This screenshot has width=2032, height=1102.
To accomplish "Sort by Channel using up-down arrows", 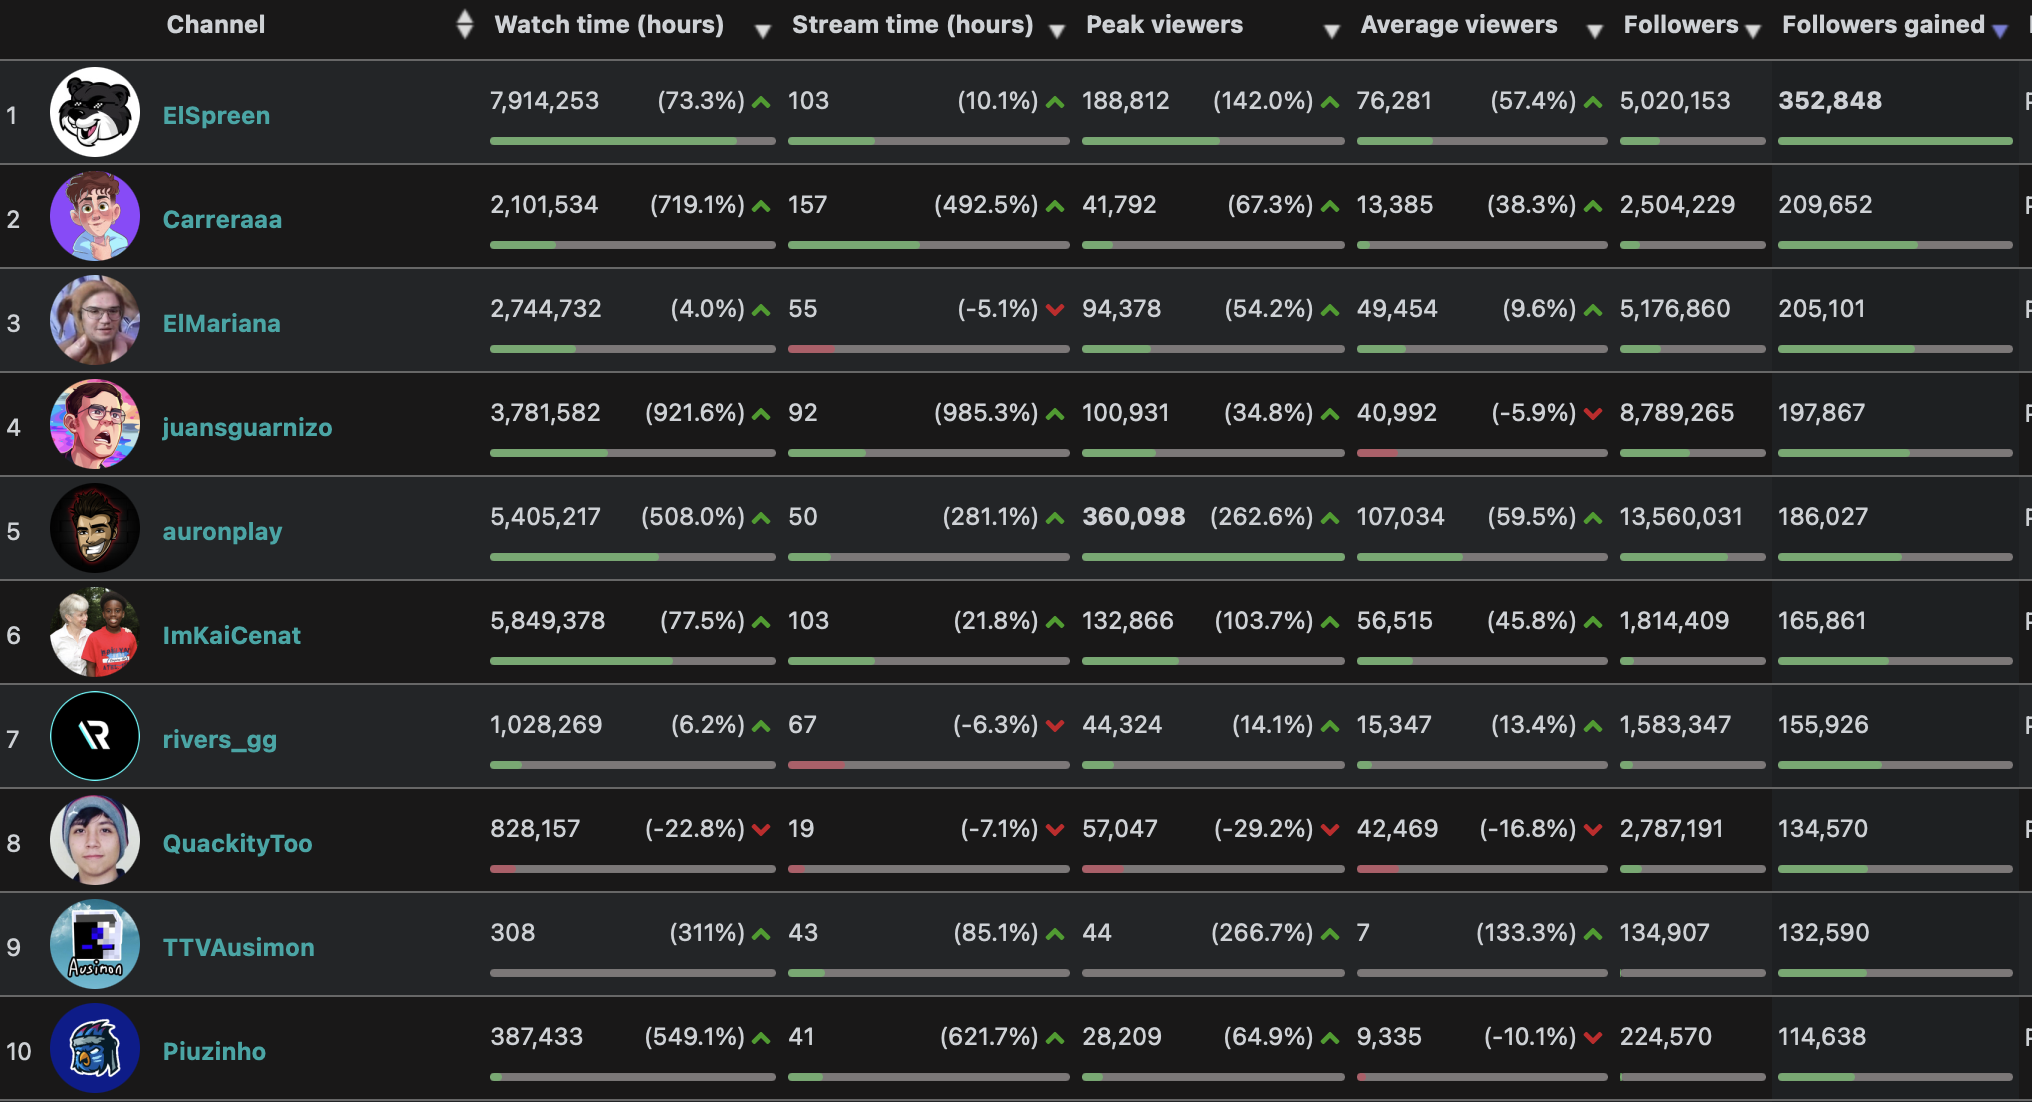I will click(464, 24).
